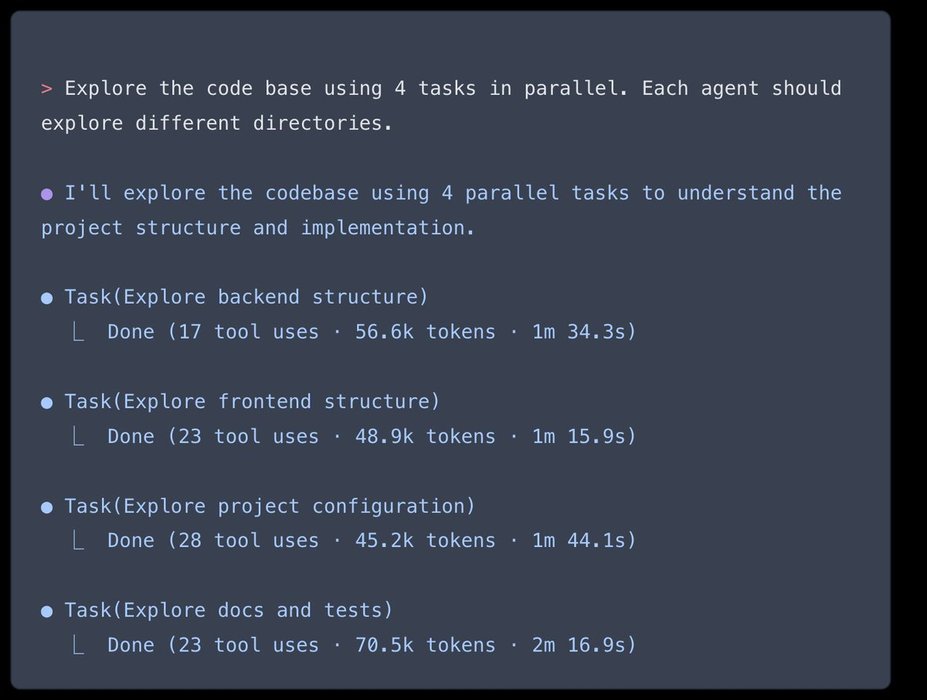This screenshot has width=927, height=700.
Task: Click the purple bullet before "I'll explore"
Action: point(46,194)
